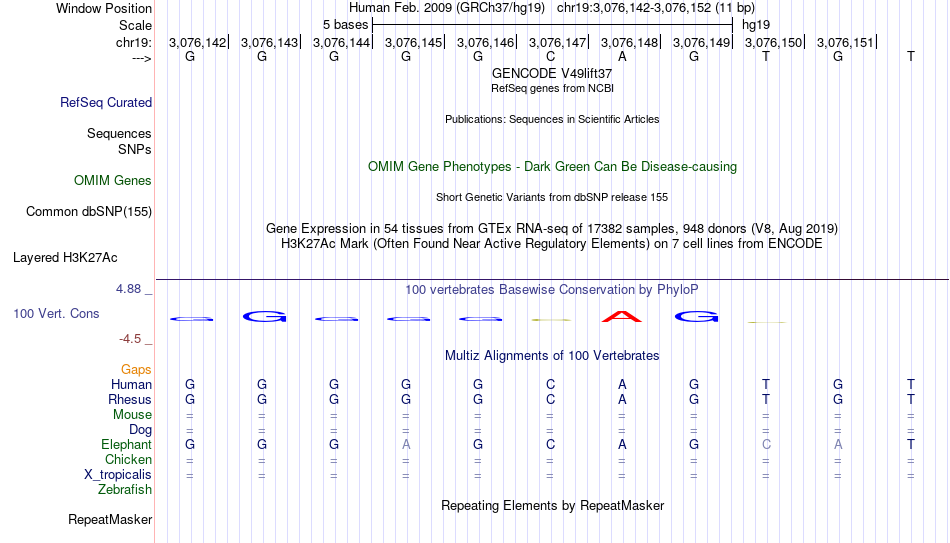Image resolution: width=950 pixels, height=543 pixels.
Task: Open the OMIM Genes track label
Action: pyautogui.click(x=112, y=181)
